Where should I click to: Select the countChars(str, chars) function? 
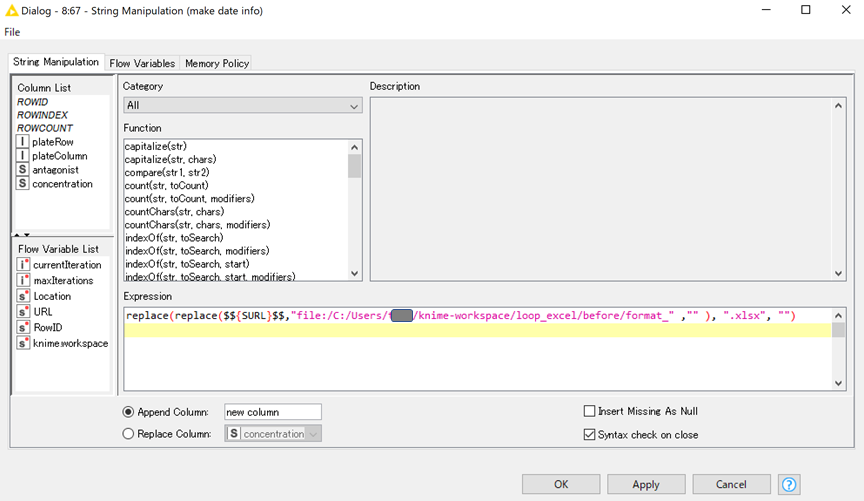click(x=175, y=212)
